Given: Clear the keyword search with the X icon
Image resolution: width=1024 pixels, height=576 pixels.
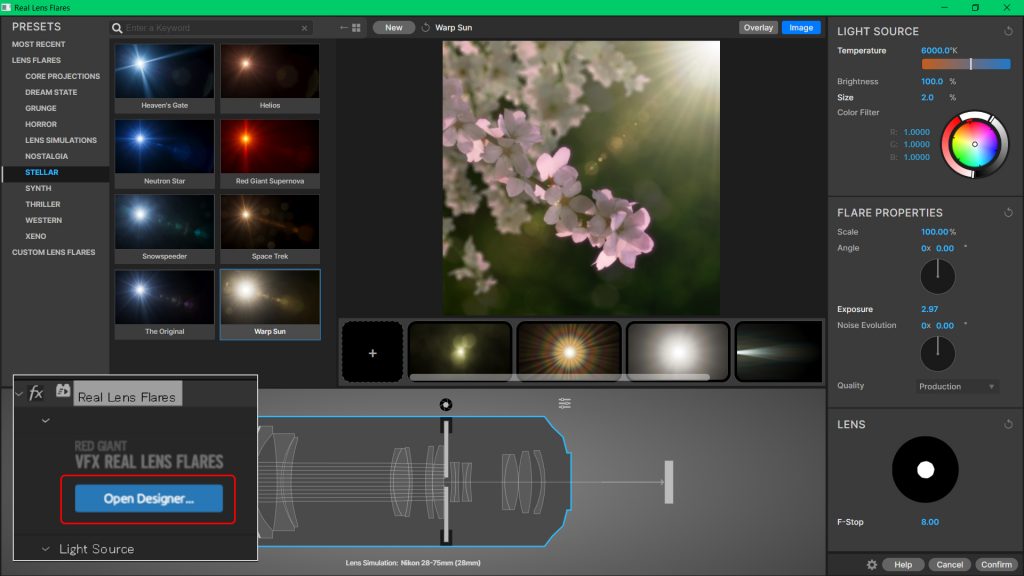Looking at the screenshot, I should (x=306, y=29).
